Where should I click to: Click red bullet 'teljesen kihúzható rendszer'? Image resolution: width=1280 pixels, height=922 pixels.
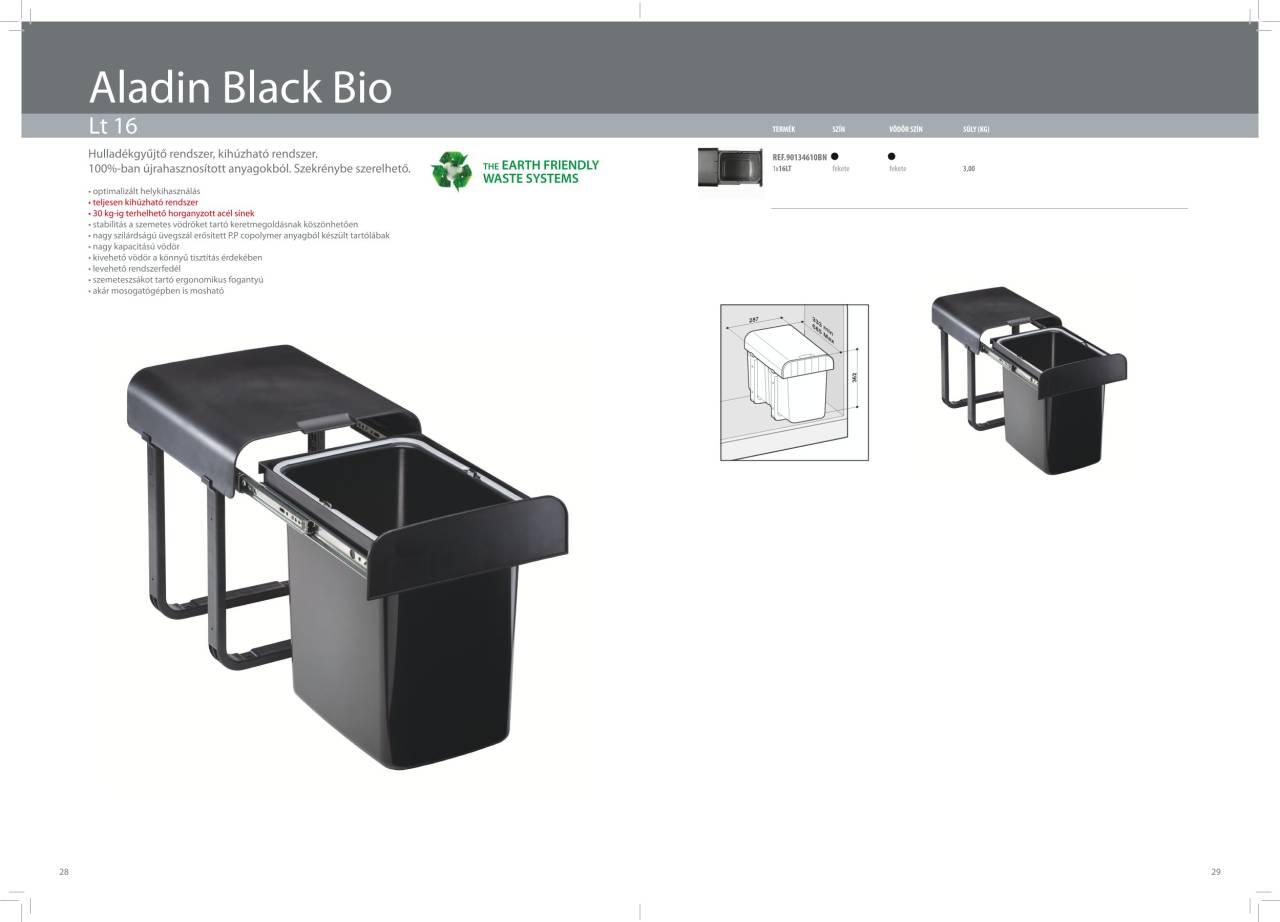click(144, 202)
